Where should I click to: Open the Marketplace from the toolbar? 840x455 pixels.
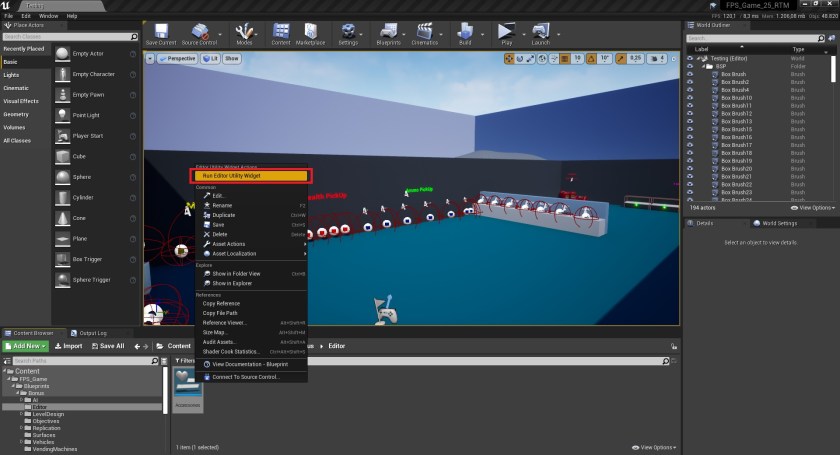tap(312, 33)
